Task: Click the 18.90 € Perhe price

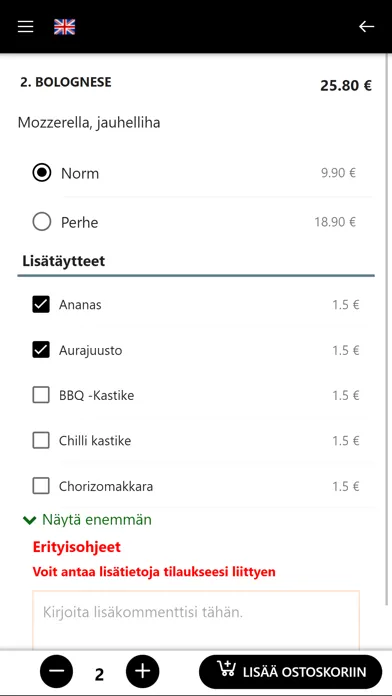Action: click(x=335, y=221)
